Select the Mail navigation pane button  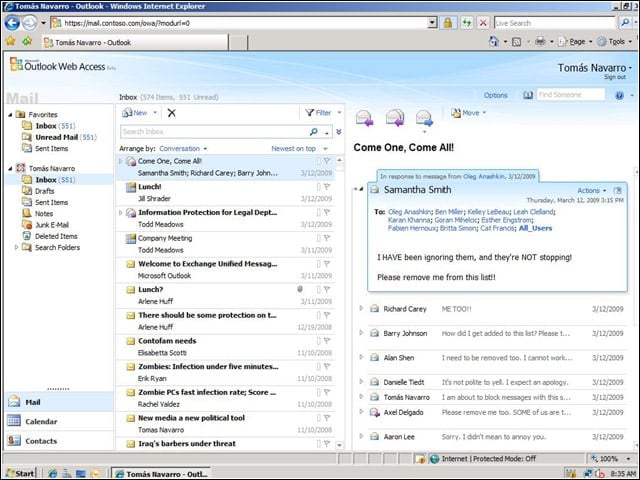[59, 402]
